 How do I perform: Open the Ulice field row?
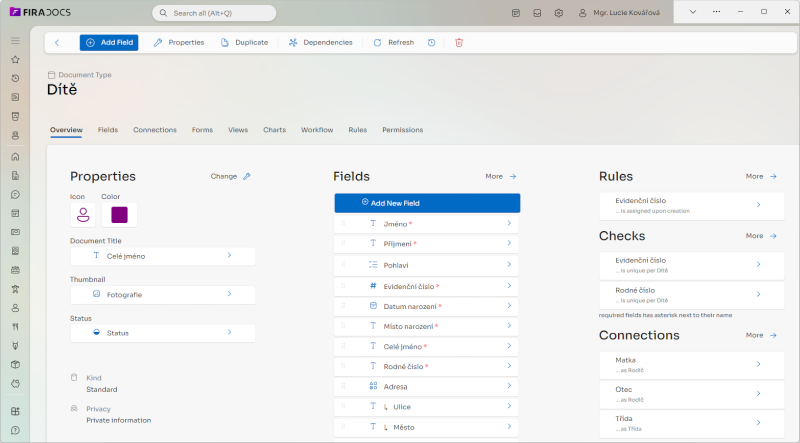click(426, 407)
